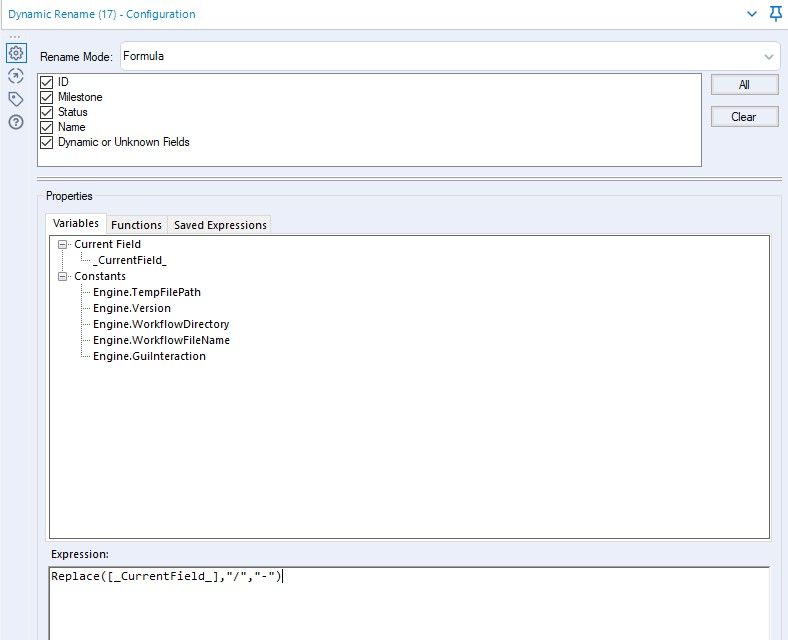Switch to the Variables tab
This screenshot has height=640, width=788.
[x=76, y=224]
